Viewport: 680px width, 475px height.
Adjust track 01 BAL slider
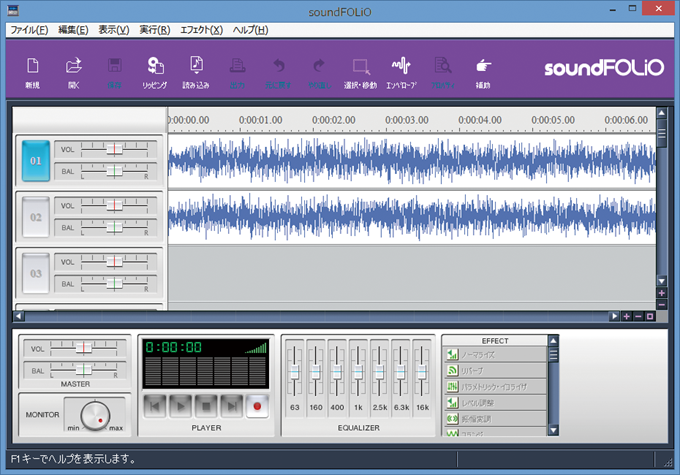pos(114,171)
